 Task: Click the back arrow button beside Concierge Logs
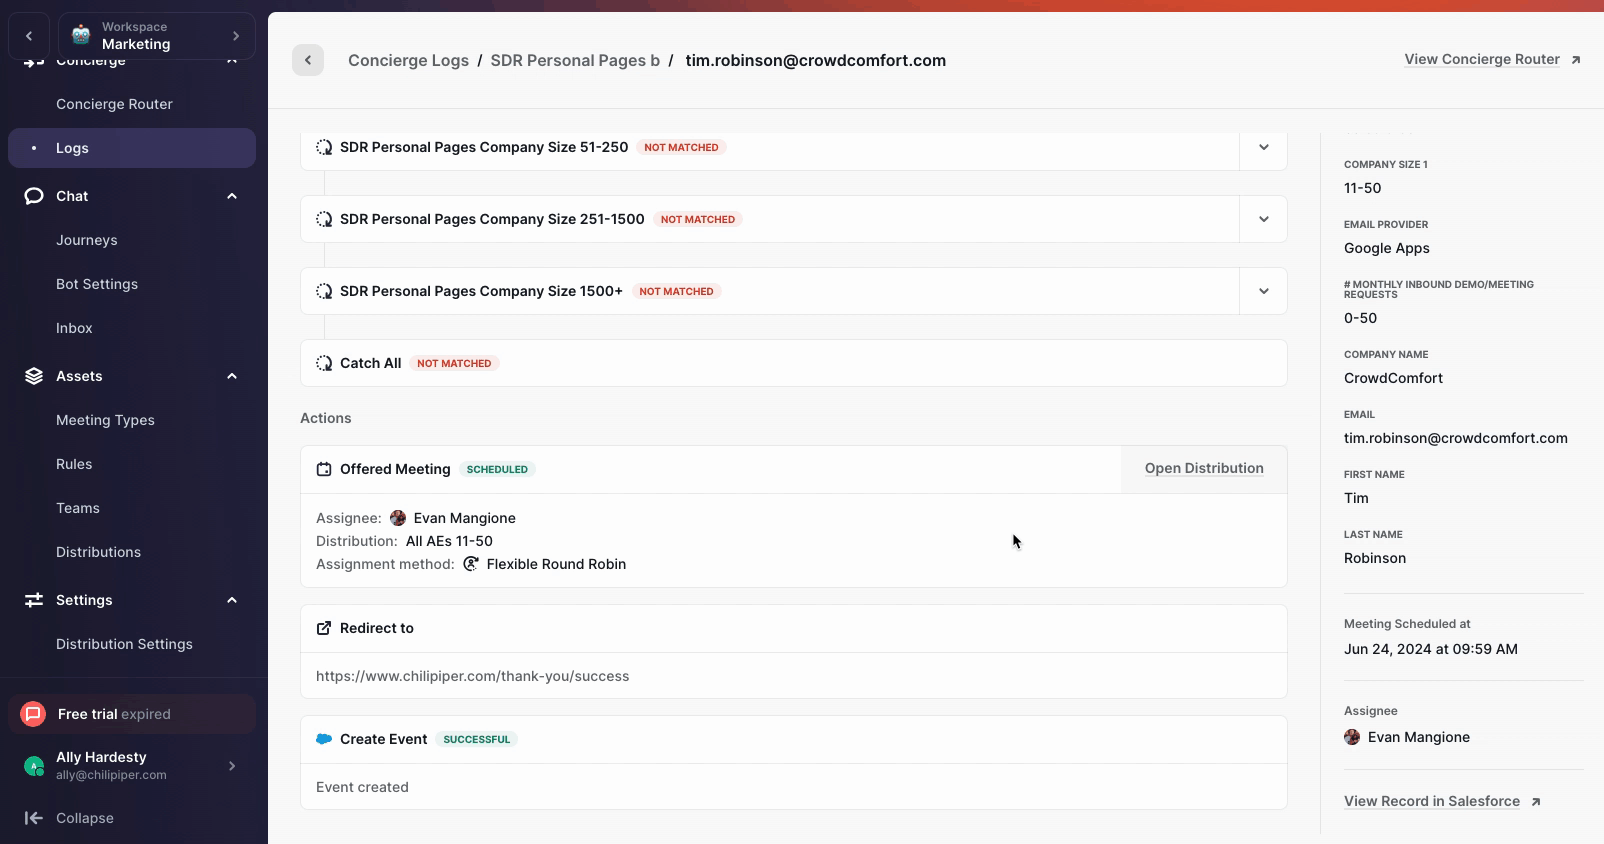click(x=308, y=60)
